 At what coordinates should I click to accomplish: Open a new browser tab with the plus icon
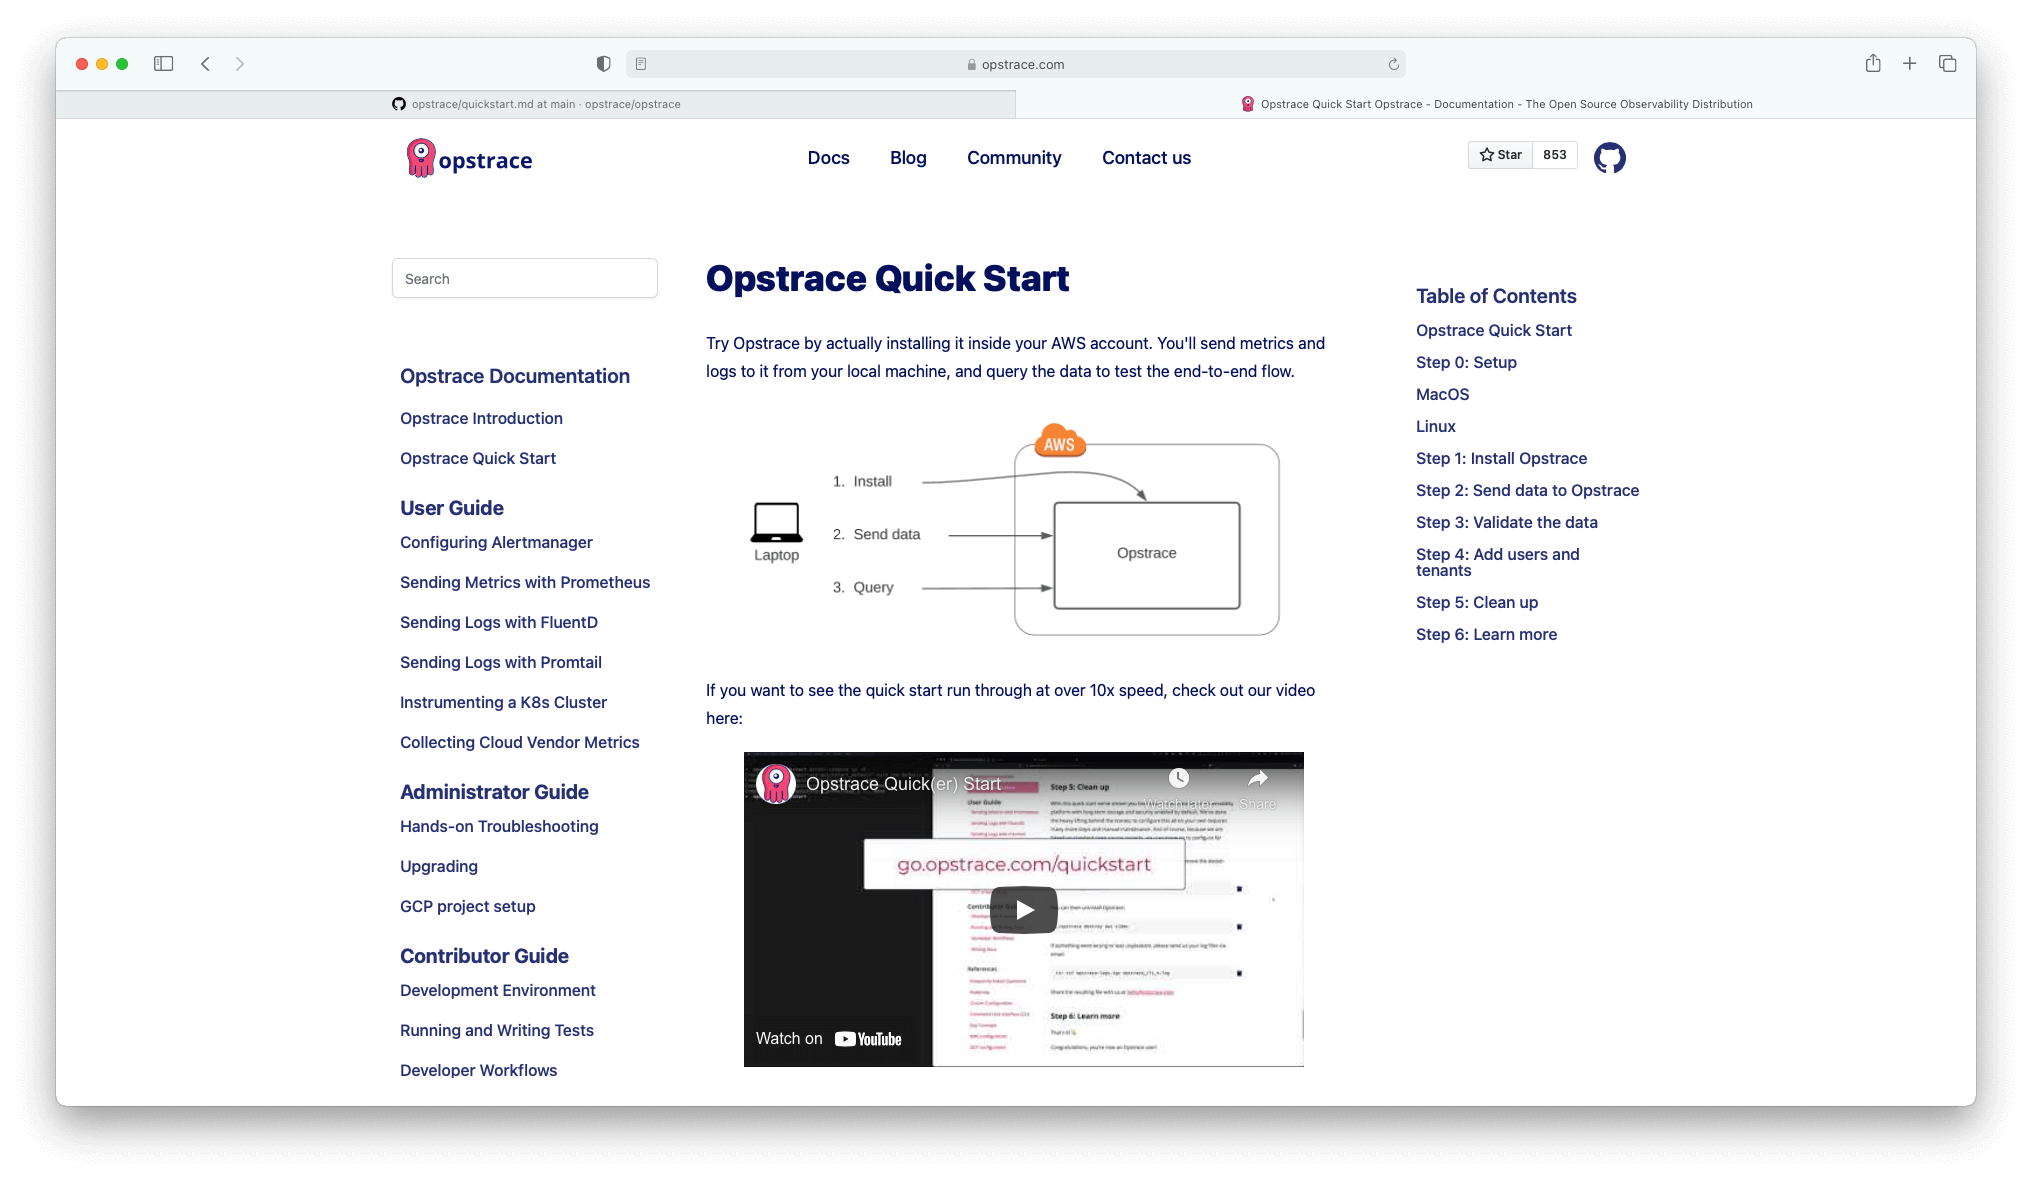point(1909,63)
